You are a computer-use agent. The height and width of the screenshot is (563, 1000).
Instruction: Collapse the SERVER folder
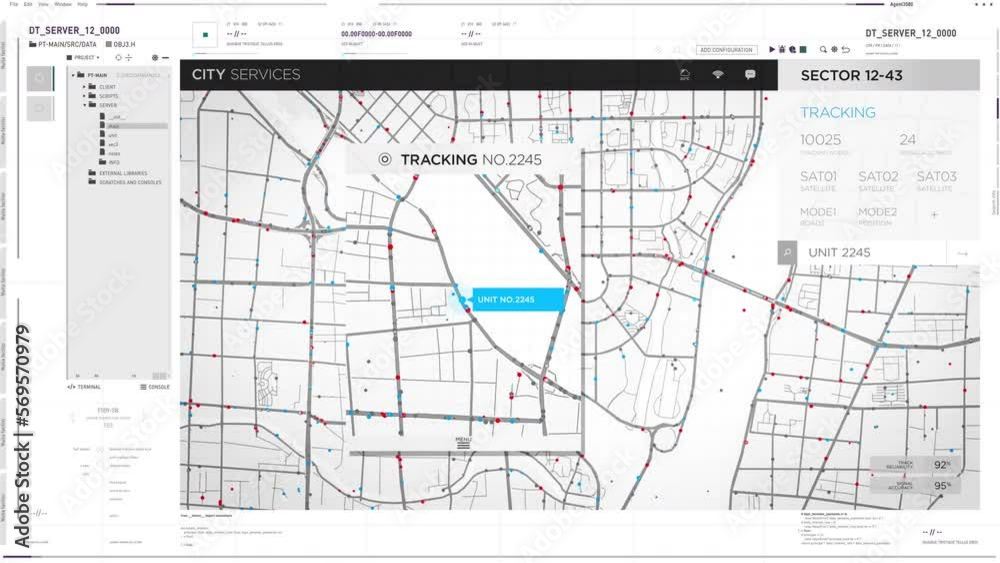click(x=84, y=105)
